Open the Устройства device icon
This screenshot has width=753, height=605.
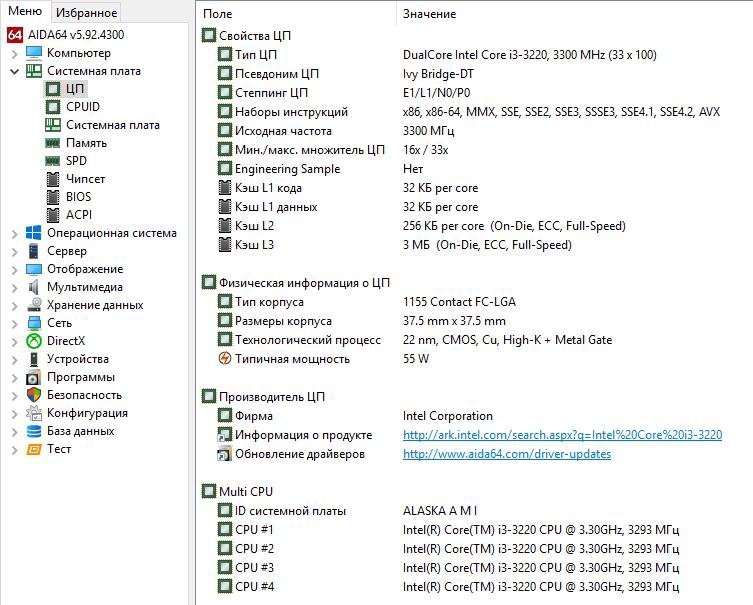pos(34,359)
